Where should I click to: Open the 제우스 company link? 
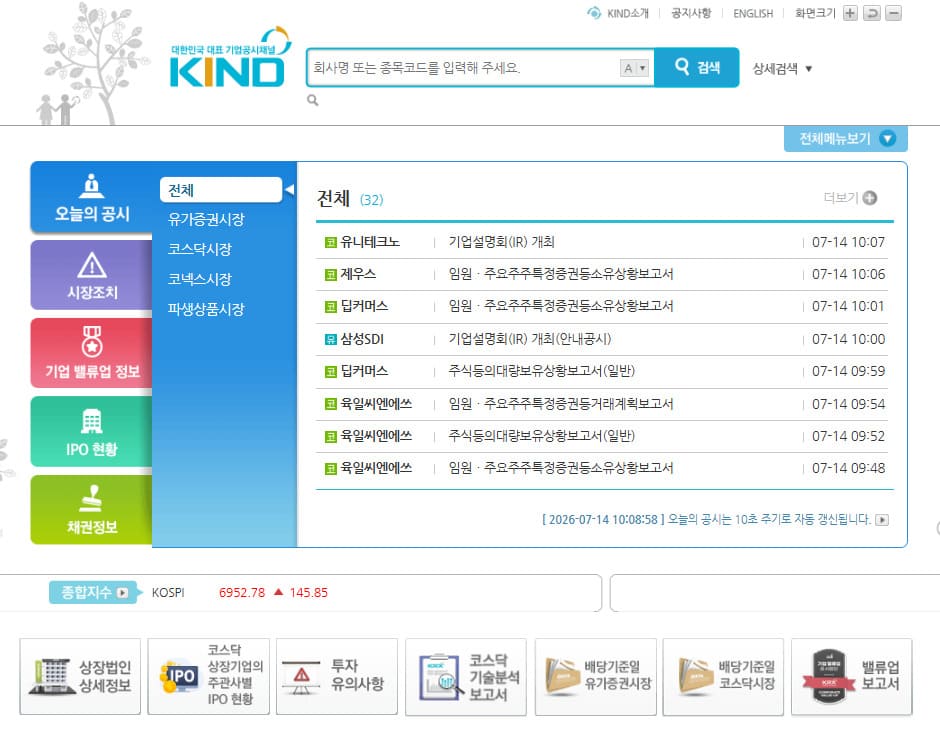pos(358,274)
